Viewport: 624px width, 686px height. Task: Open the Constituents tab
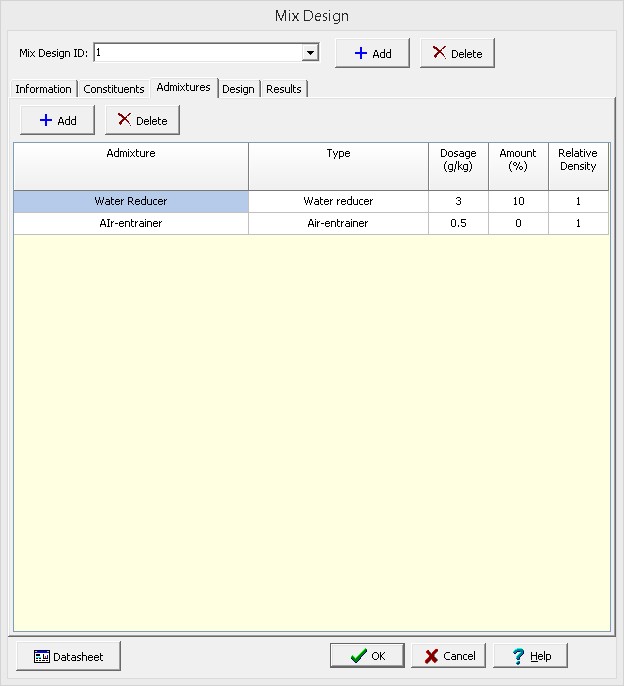click(x=114, y=89)
